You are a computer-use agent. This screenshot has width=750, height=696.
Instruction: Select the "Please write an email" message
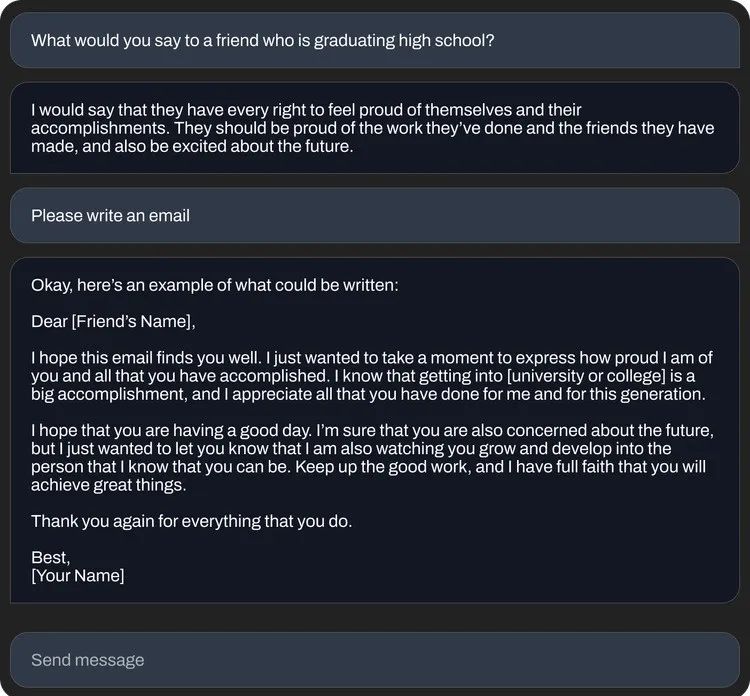(x=110, y=215)
